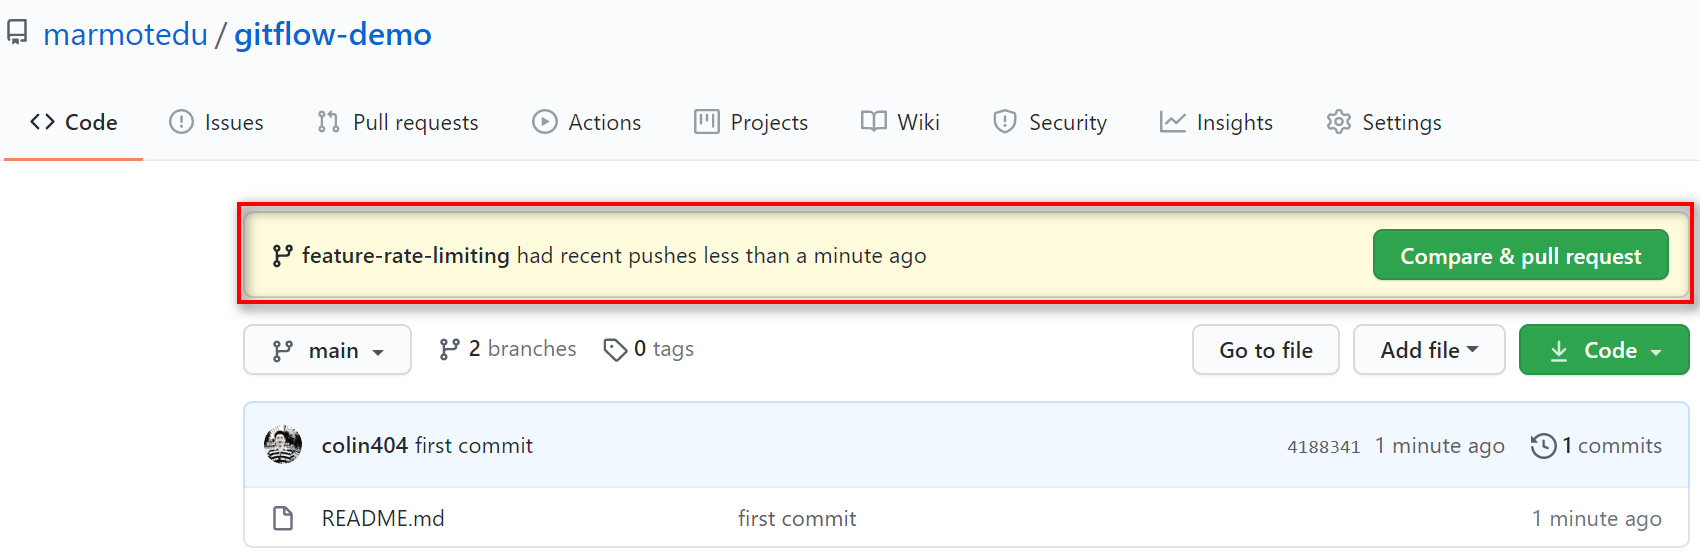Click the README.md file icon

click(x=283, y=518)
